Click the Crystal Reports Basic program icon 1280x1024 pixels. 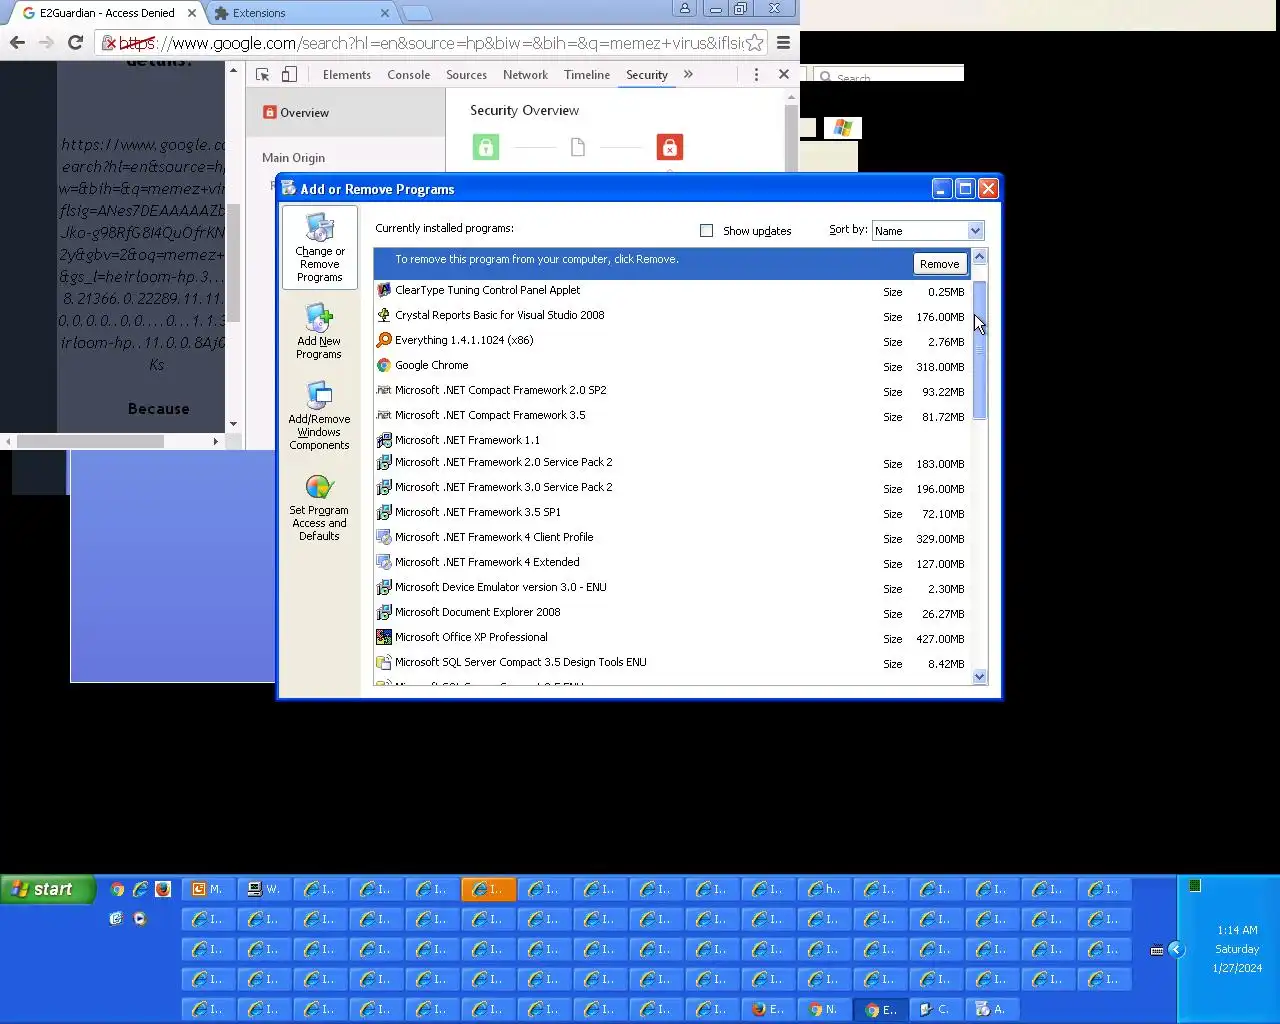[383, 315]
